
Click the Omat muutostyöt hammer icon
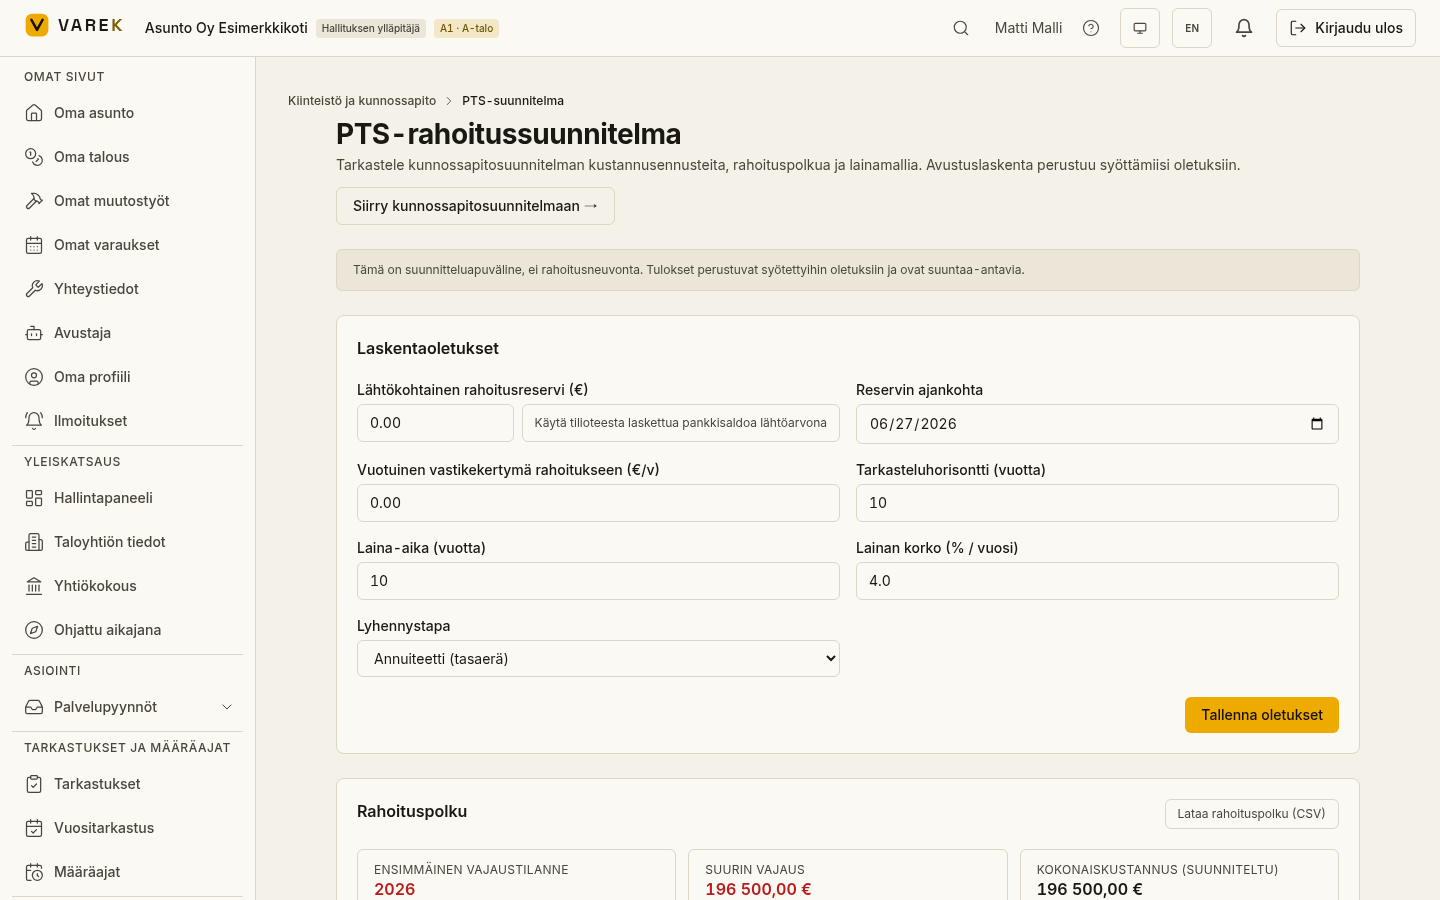[34, 201]
